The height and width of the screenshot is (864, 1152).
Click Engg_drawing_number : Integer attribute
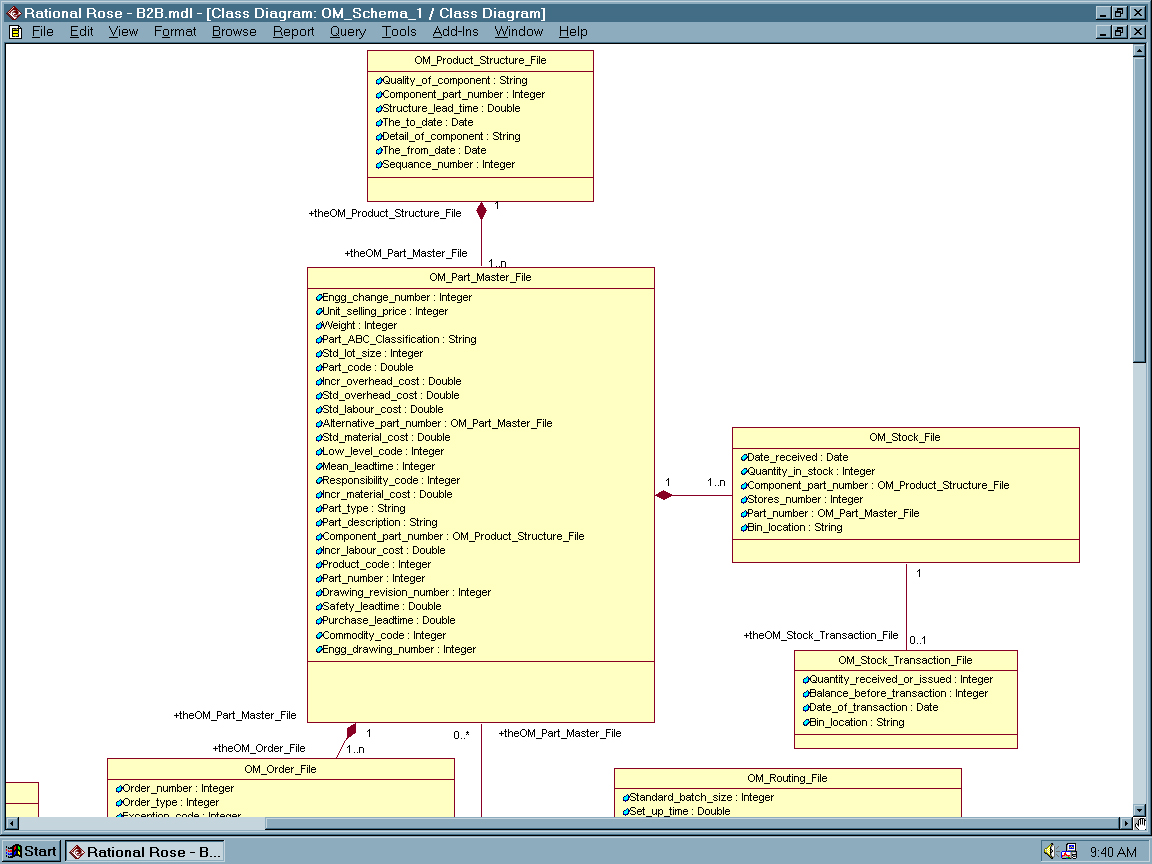[x=396, y=649]
